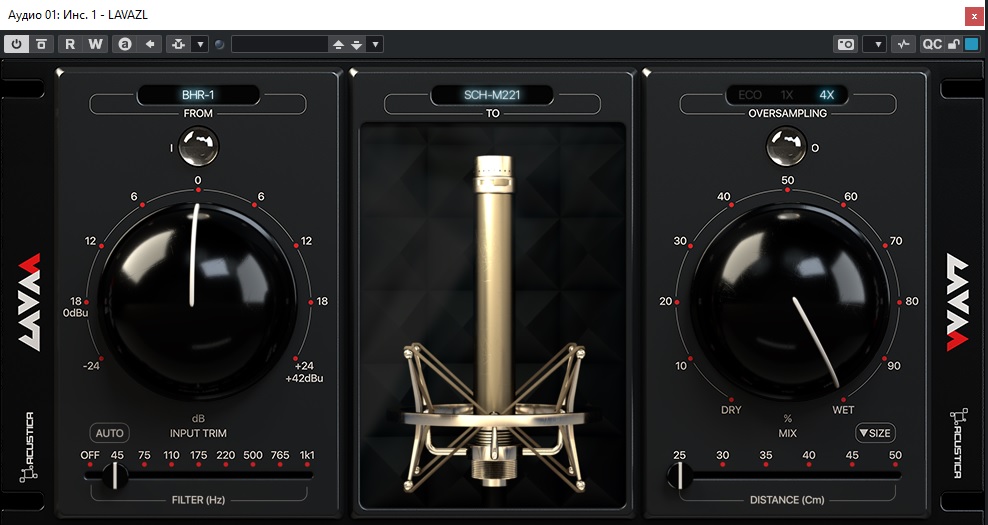Screen dimensions: 988x525
Task: Click the MIX percentage knob
Action: point(788,301)
